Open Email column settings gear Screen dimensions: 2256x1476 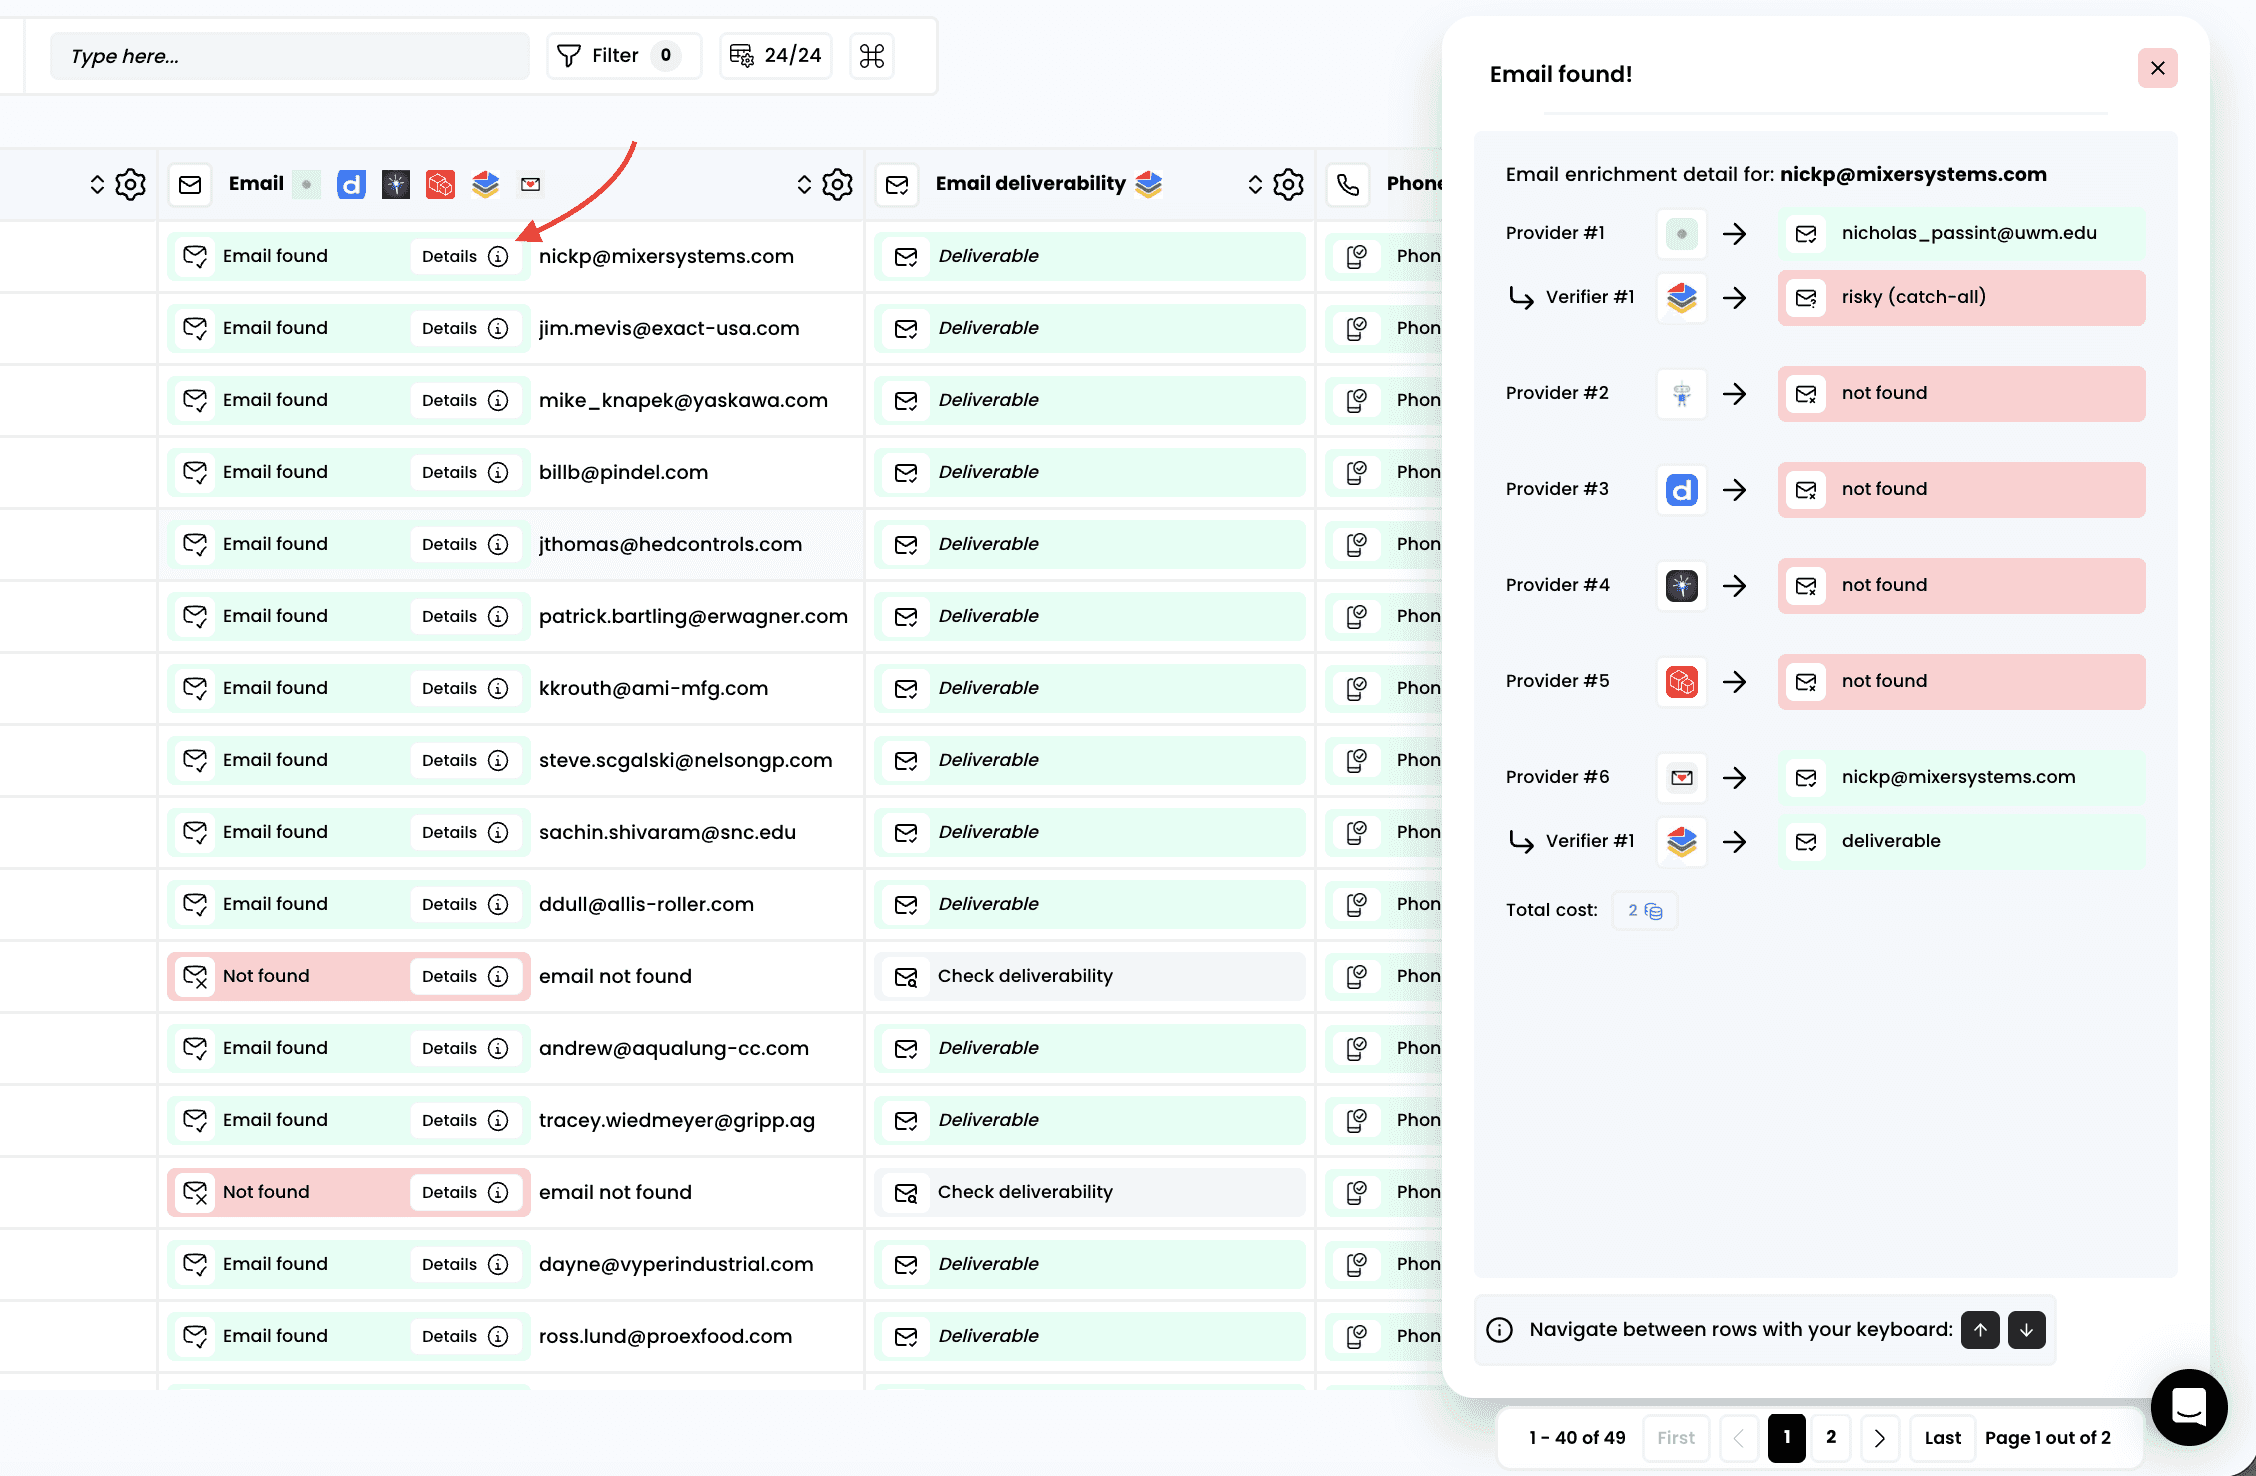tap(837, 184)
